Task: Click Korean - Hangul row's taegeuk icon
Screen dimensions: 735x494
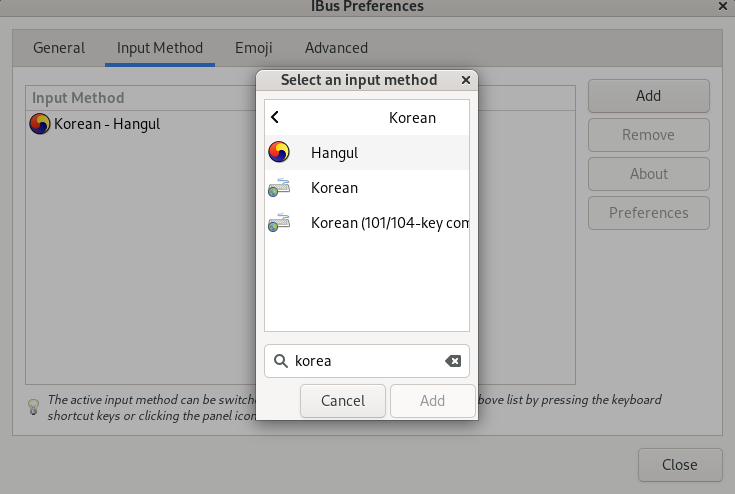Action: [x=39, y=124]
